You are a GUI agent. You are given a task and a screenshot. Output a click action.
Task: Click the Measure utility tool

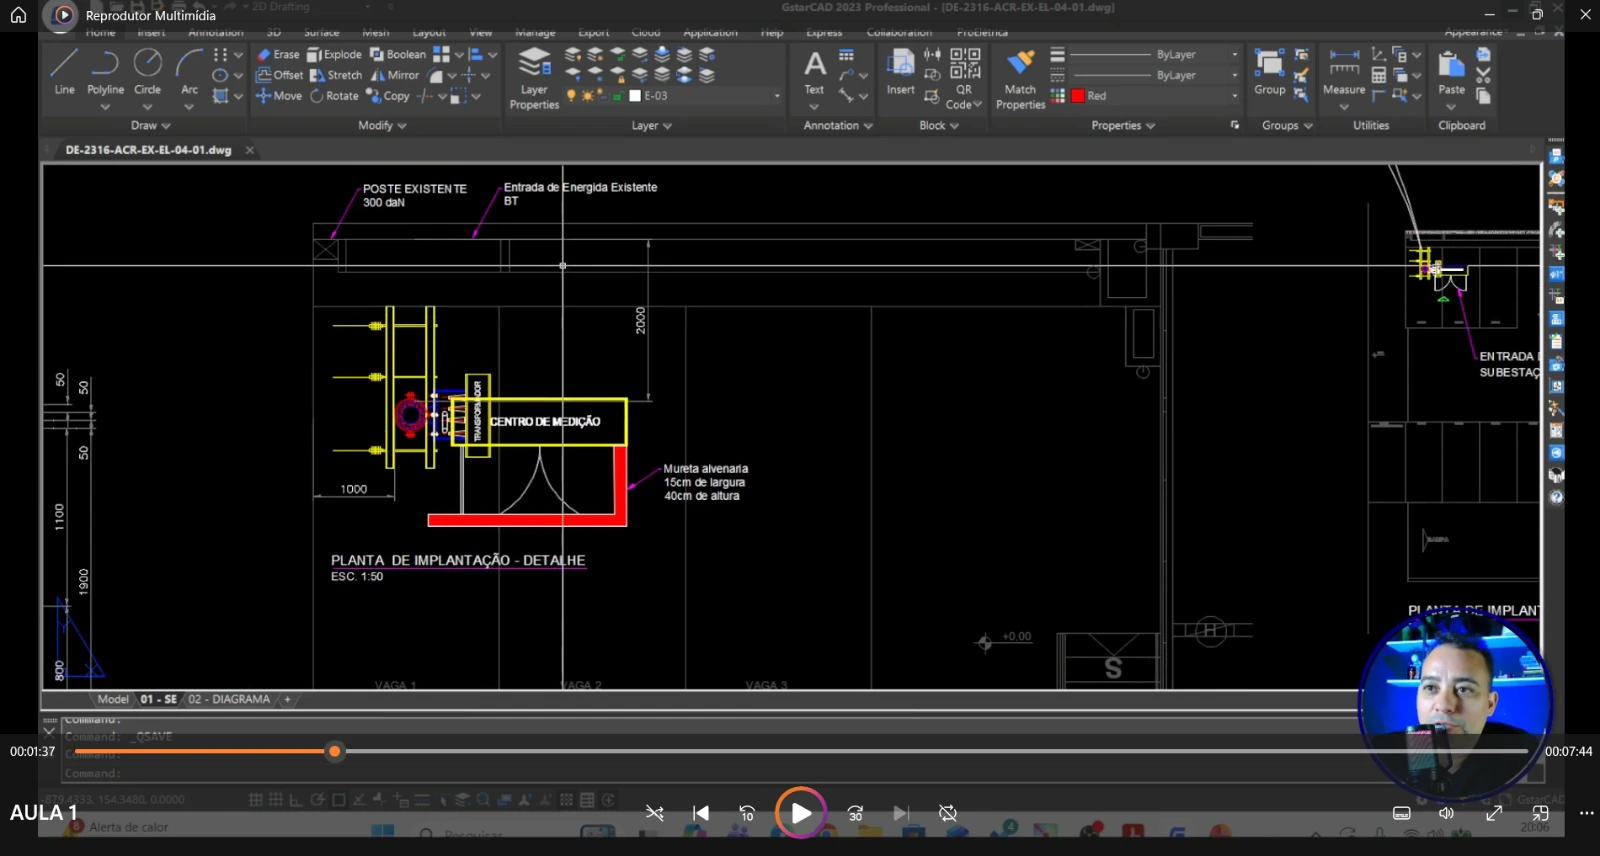coord(1344,72)
